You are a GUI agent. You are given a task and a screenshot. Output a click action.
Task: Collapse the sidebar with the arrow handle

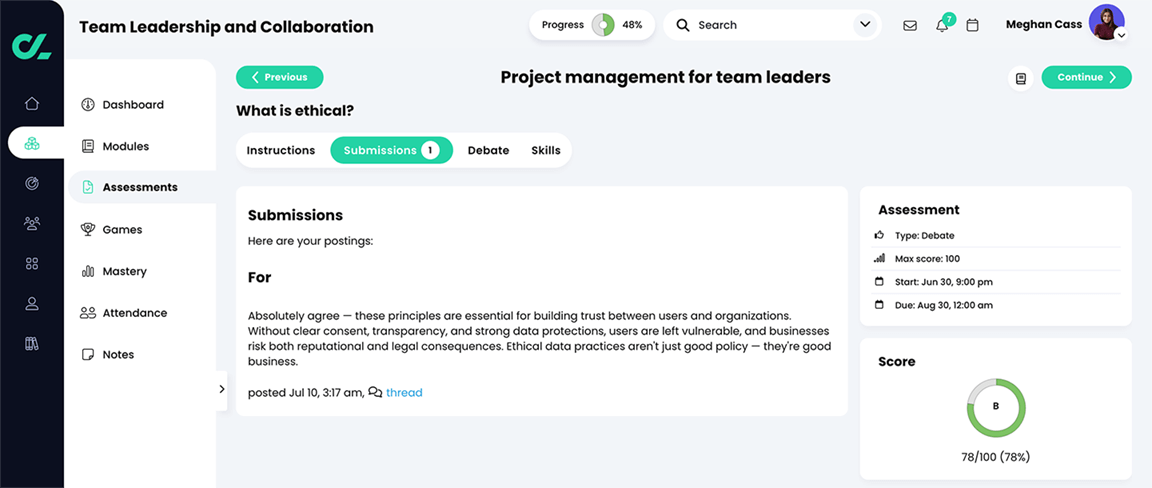[222, 390]
